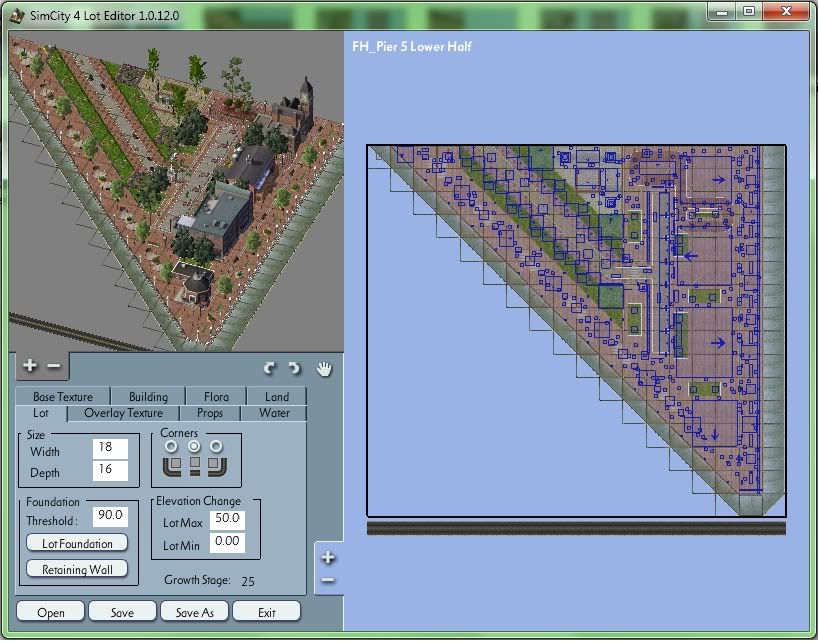Click the left corner shape icon
The image size is (819, 642).
pyautogui.click(x=172, y=466)
